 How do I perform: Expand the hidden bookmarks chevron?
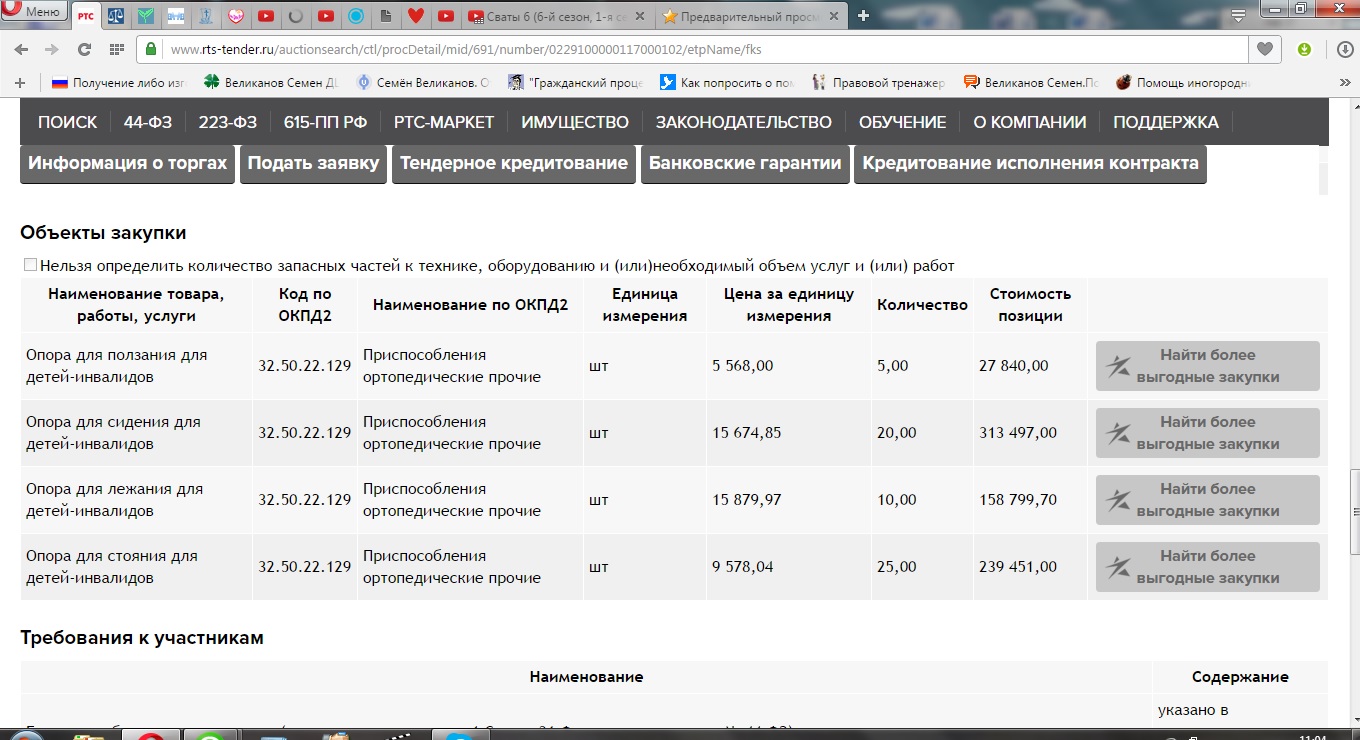1343,83
